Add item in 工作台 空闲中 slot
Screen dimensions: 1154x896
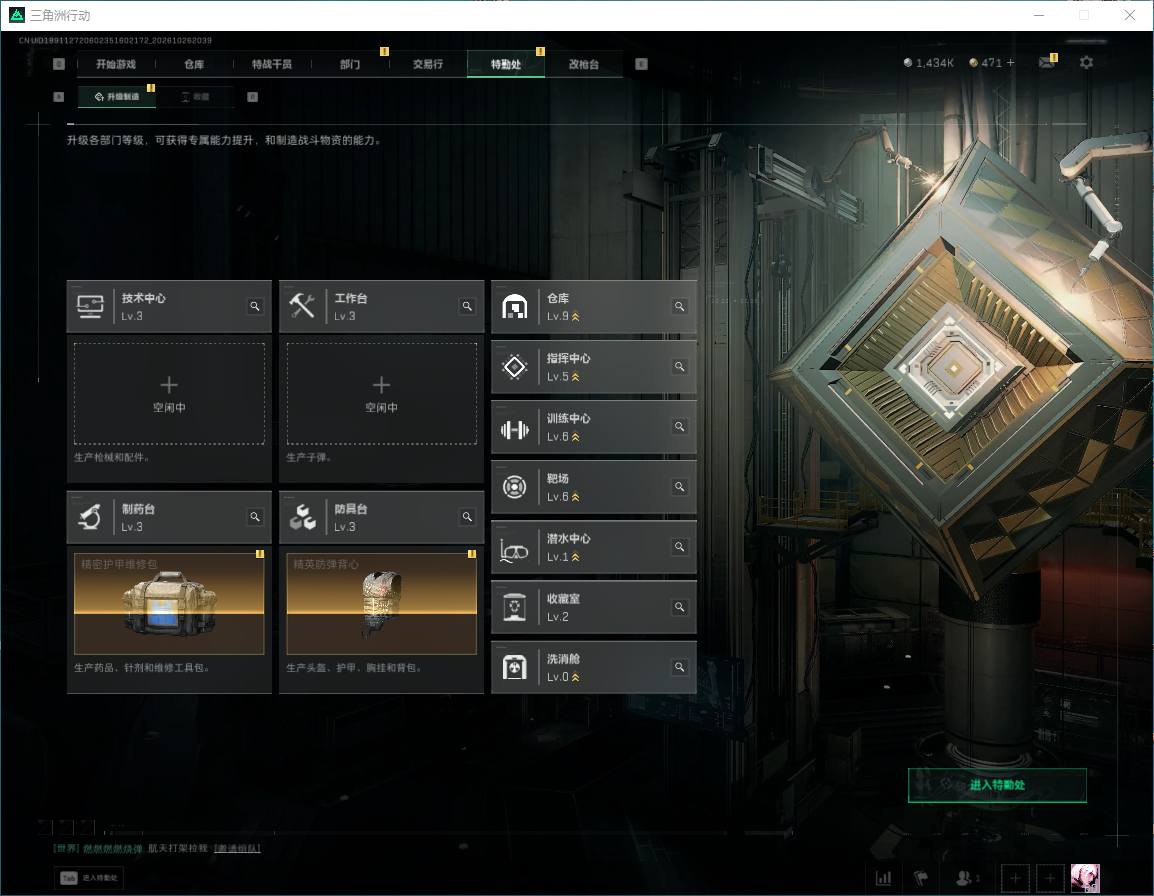tap(381, 394)
